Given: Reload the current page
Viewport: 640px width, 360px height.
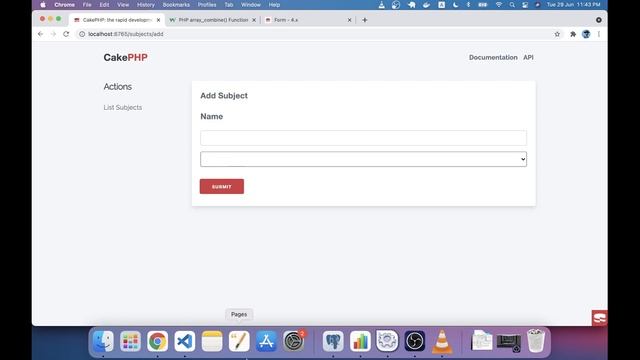Looking at the screenshot, I should coord(66,34).
